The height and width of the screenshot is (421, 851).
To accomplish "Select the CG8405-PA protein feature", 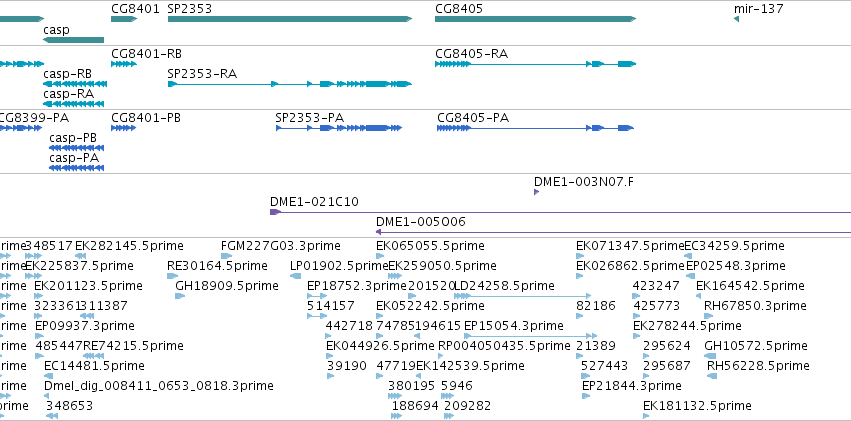I will click(535, 128).
